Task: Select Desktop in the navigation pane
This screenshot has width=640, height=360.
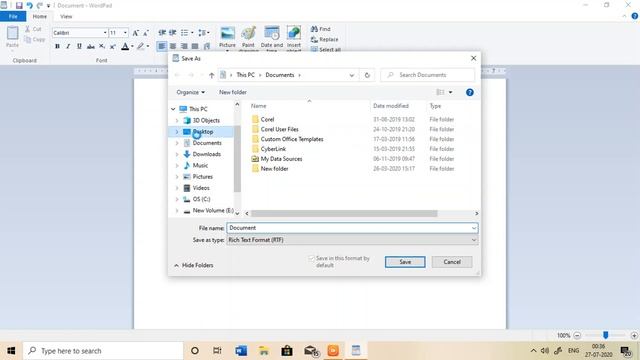Action: pyautogui.click(x=203, y=131)
